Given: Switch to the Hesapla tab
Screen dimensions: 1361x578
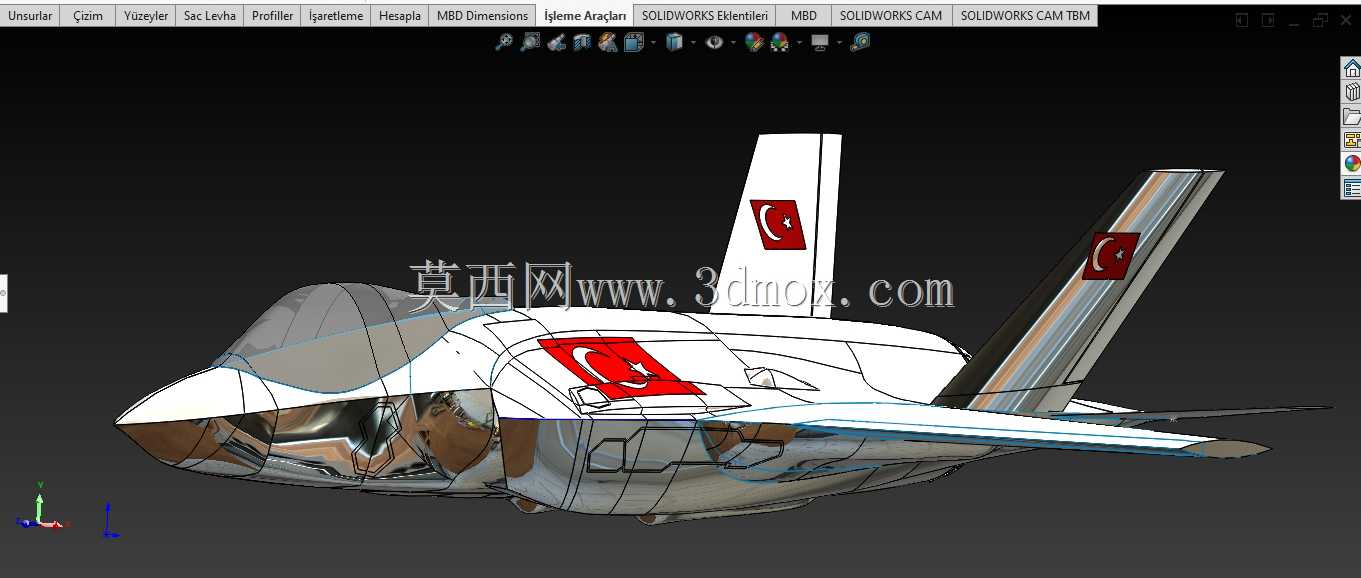Looking at the screenshot, I should (400, 16).
